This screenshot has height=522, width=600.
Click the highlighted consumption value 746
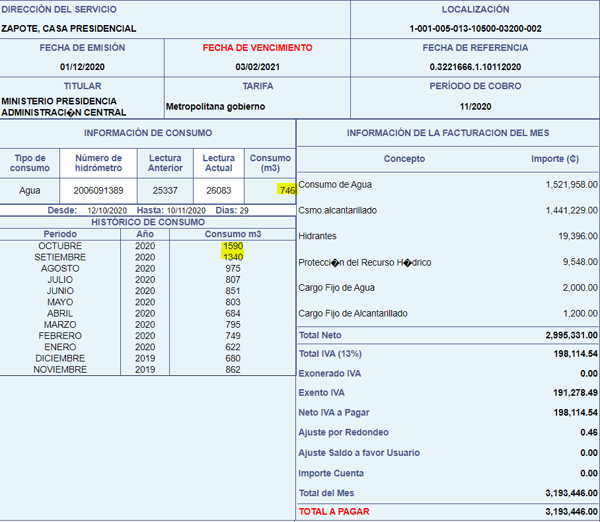(x=287, y=190)
